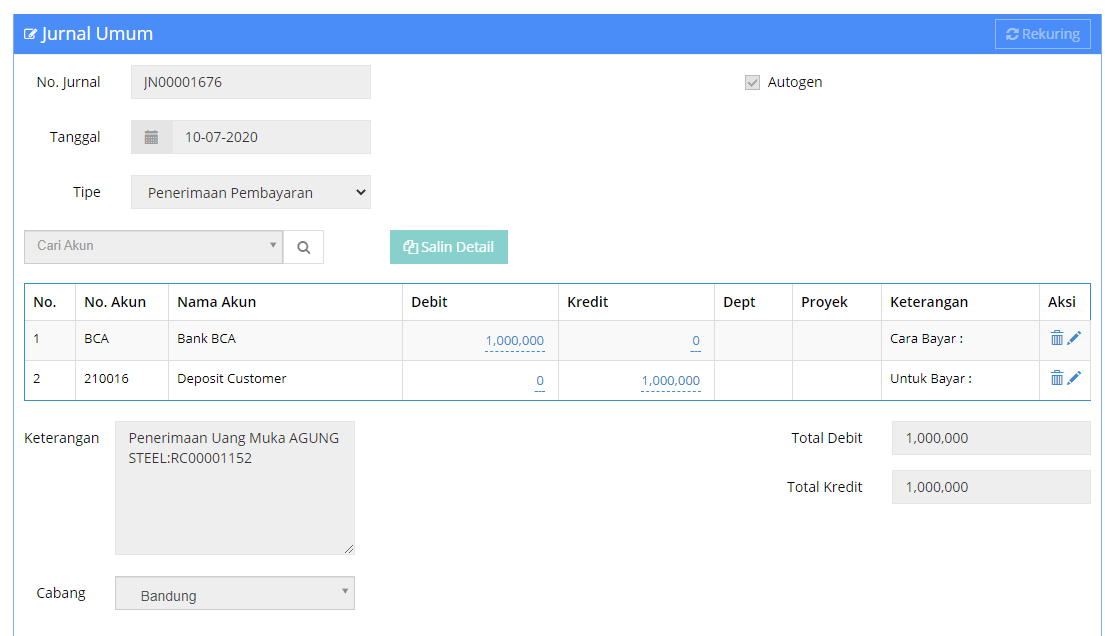Expand the Cari Akun account dropdown
The image size is (1105, 636).
[153, 246]
